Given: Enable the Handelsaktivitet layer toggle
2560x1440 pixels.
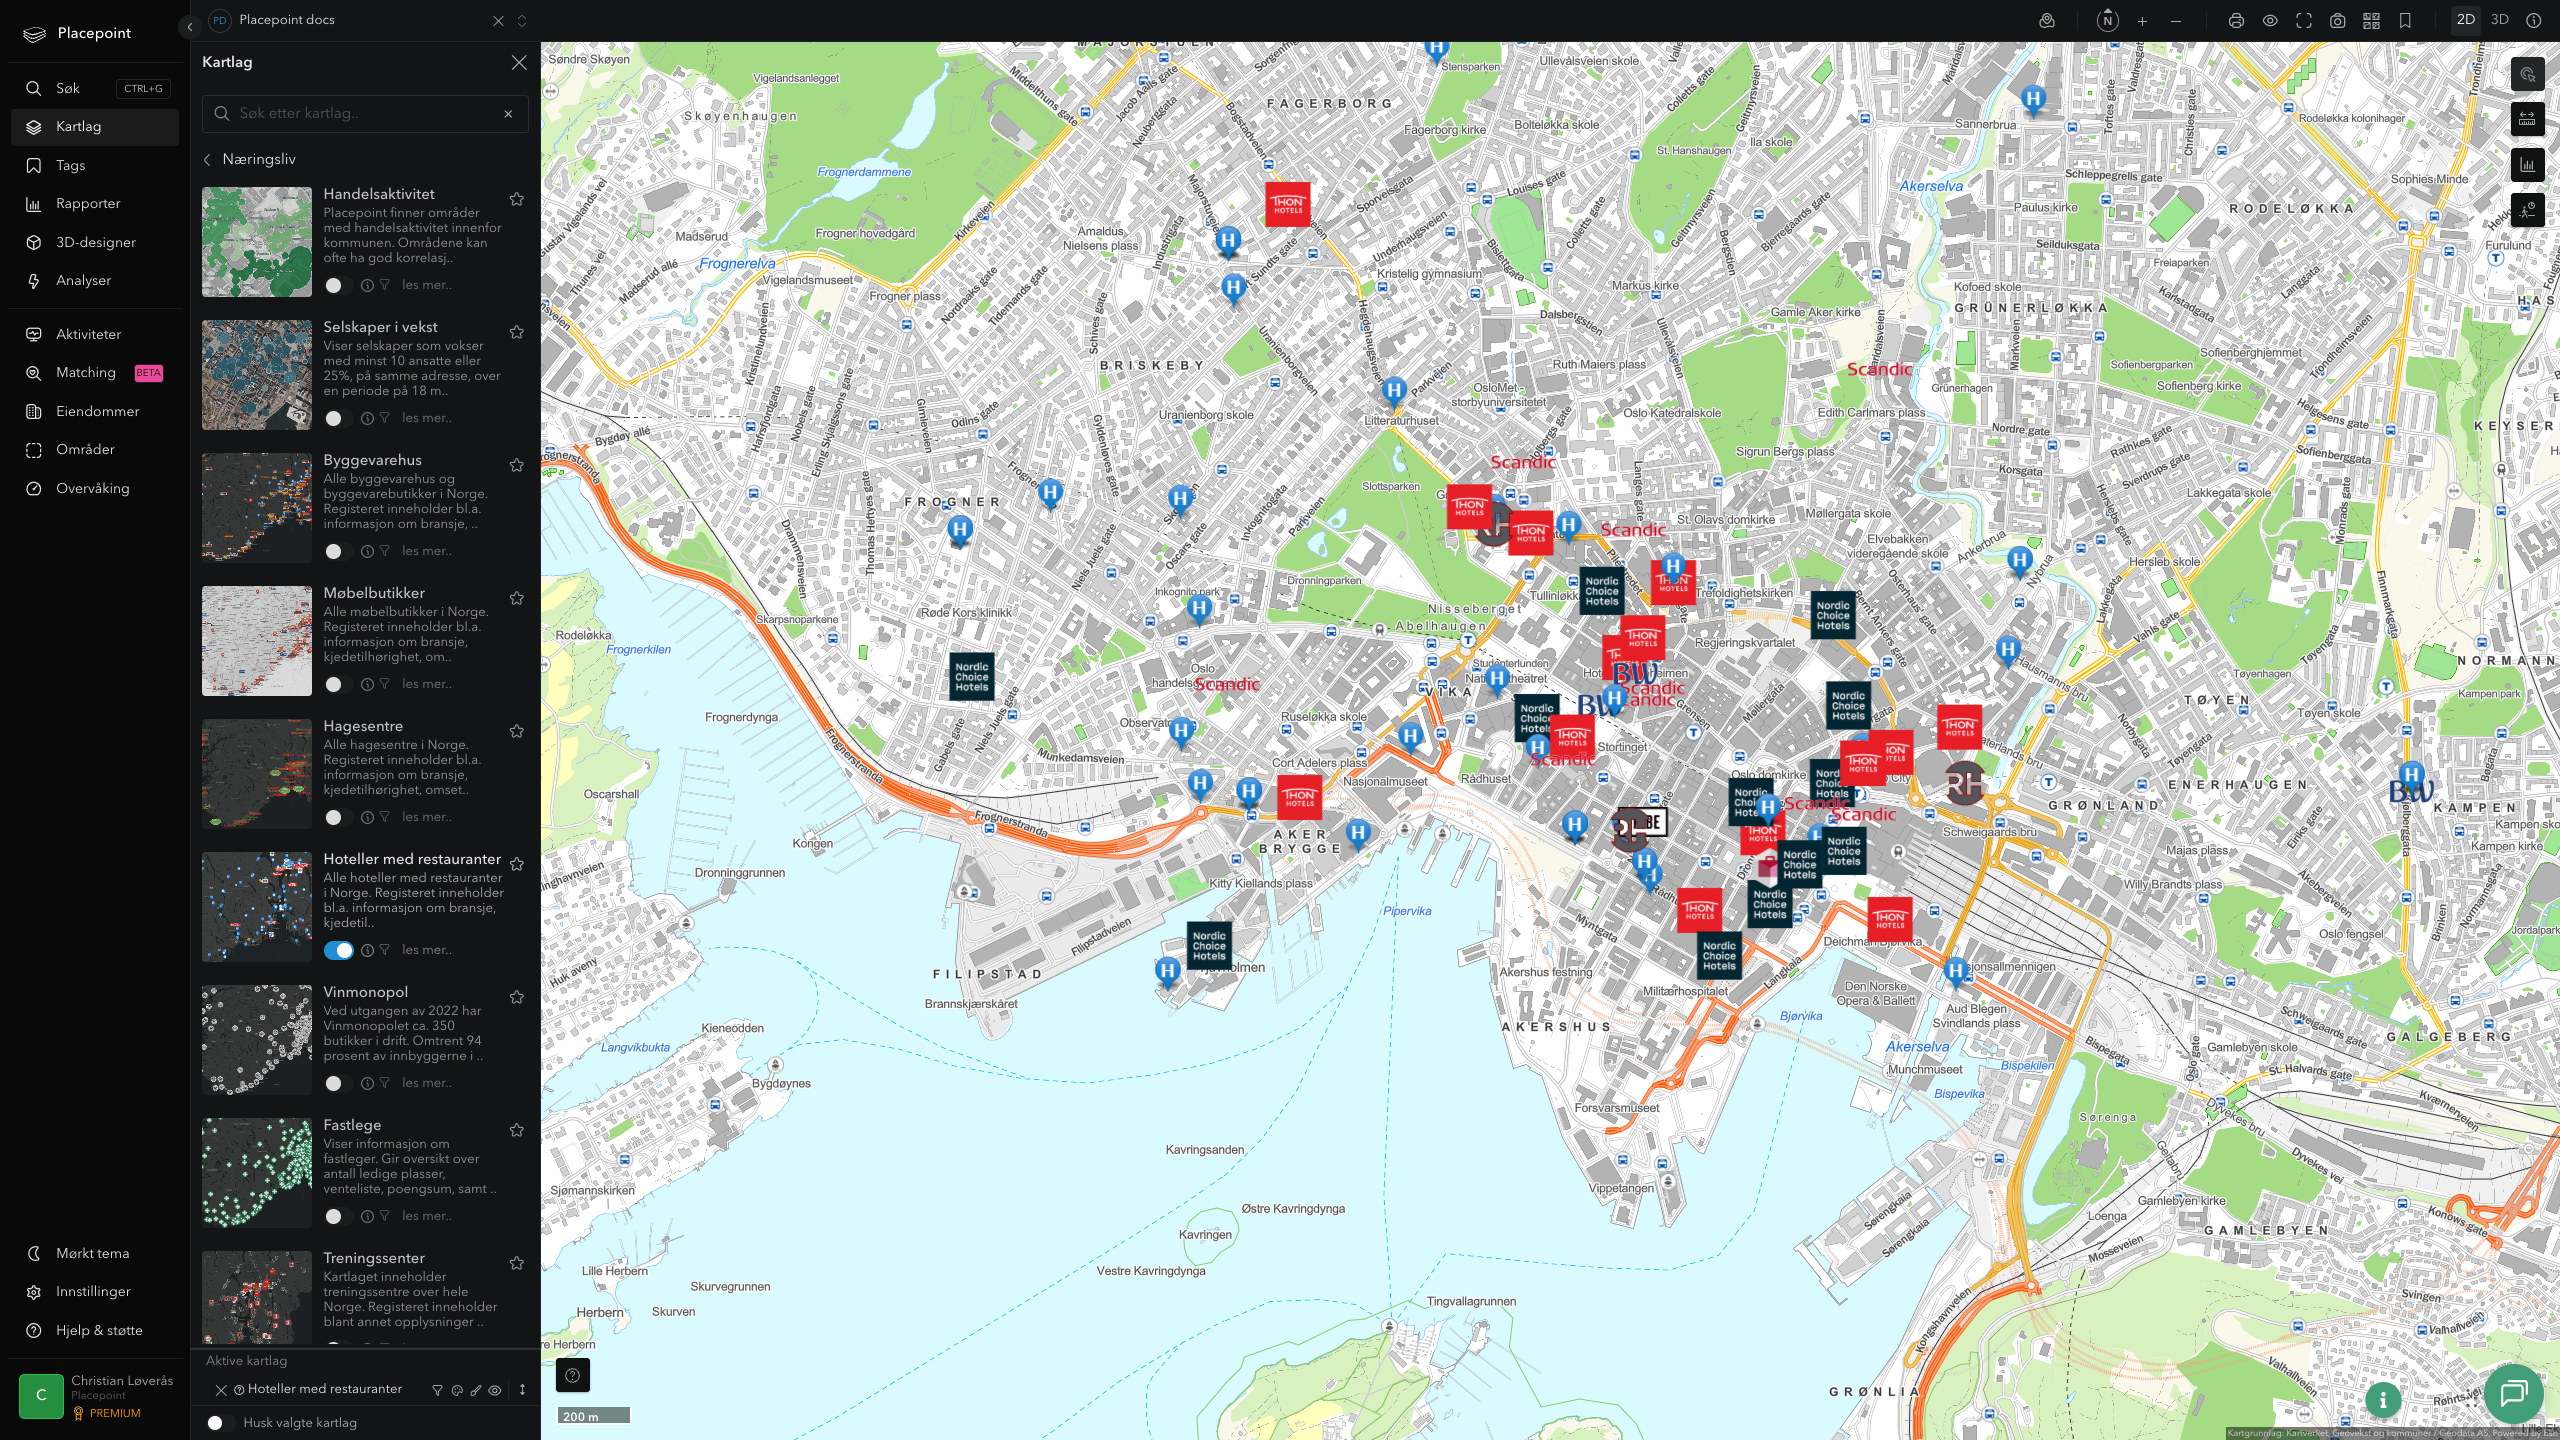Looking at the screenshot, I should (x=338, y=285).
